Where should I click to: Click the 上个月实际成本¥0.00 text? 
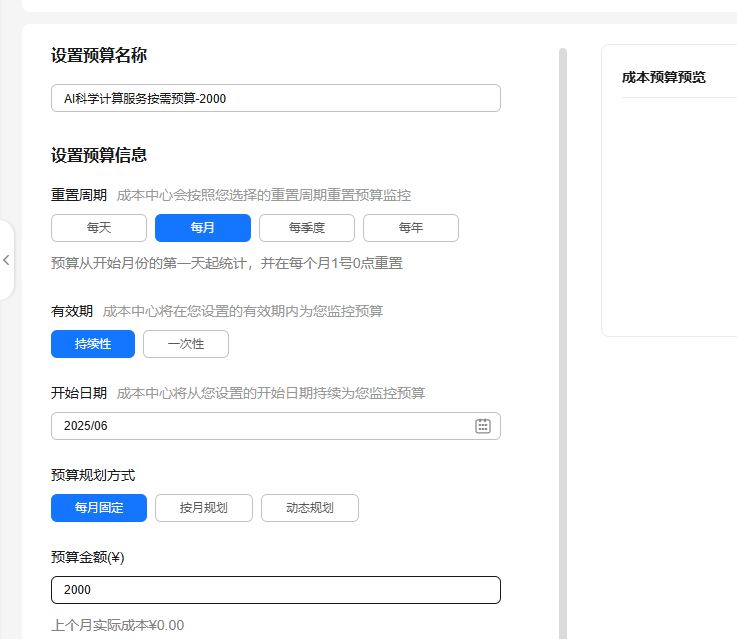click(118, 625)
